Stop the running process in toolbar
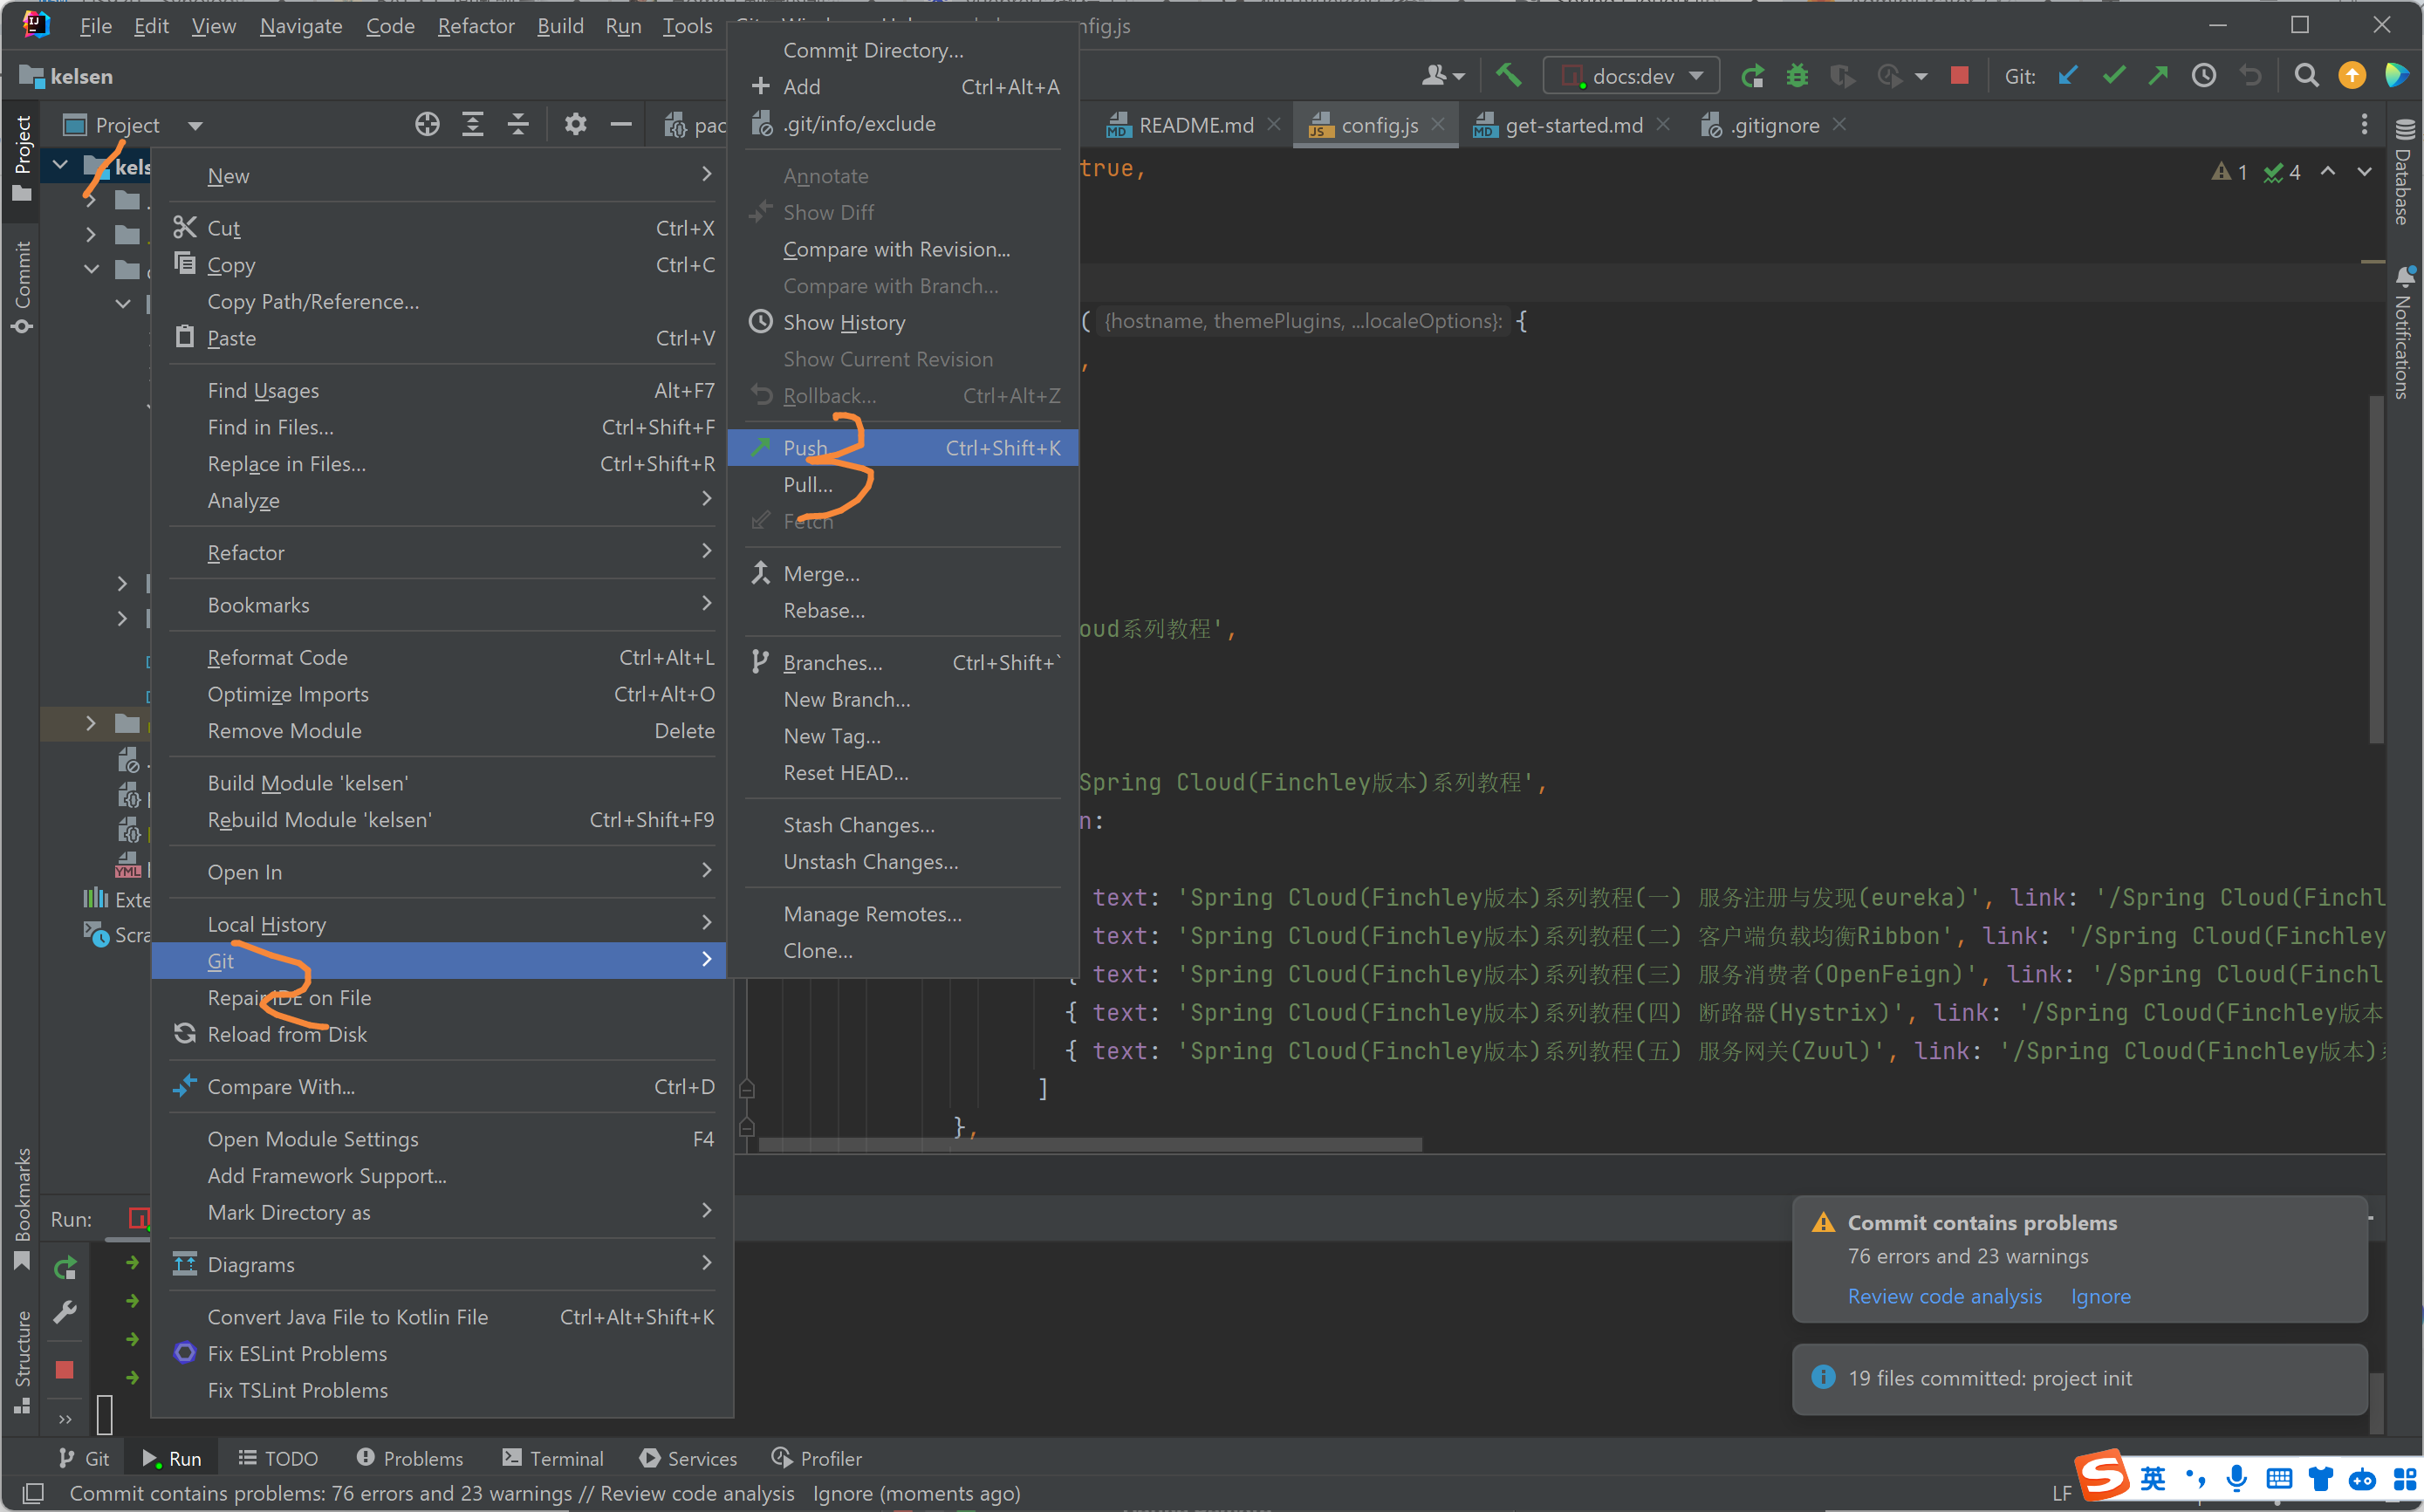The height and width of the screenshot is (1512, 2424). 1959,76
